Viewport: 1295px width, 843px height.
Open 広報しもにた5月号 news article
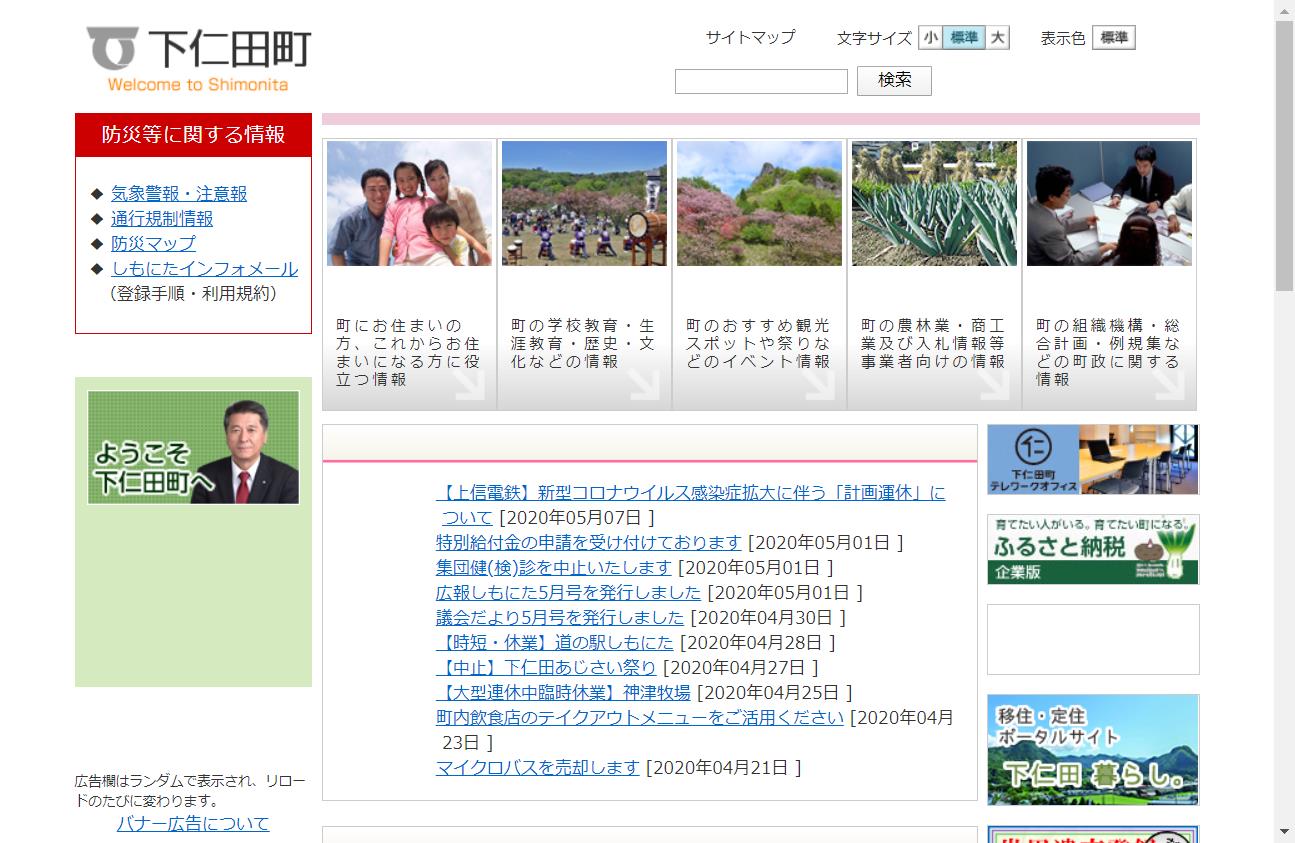(570, 592)
